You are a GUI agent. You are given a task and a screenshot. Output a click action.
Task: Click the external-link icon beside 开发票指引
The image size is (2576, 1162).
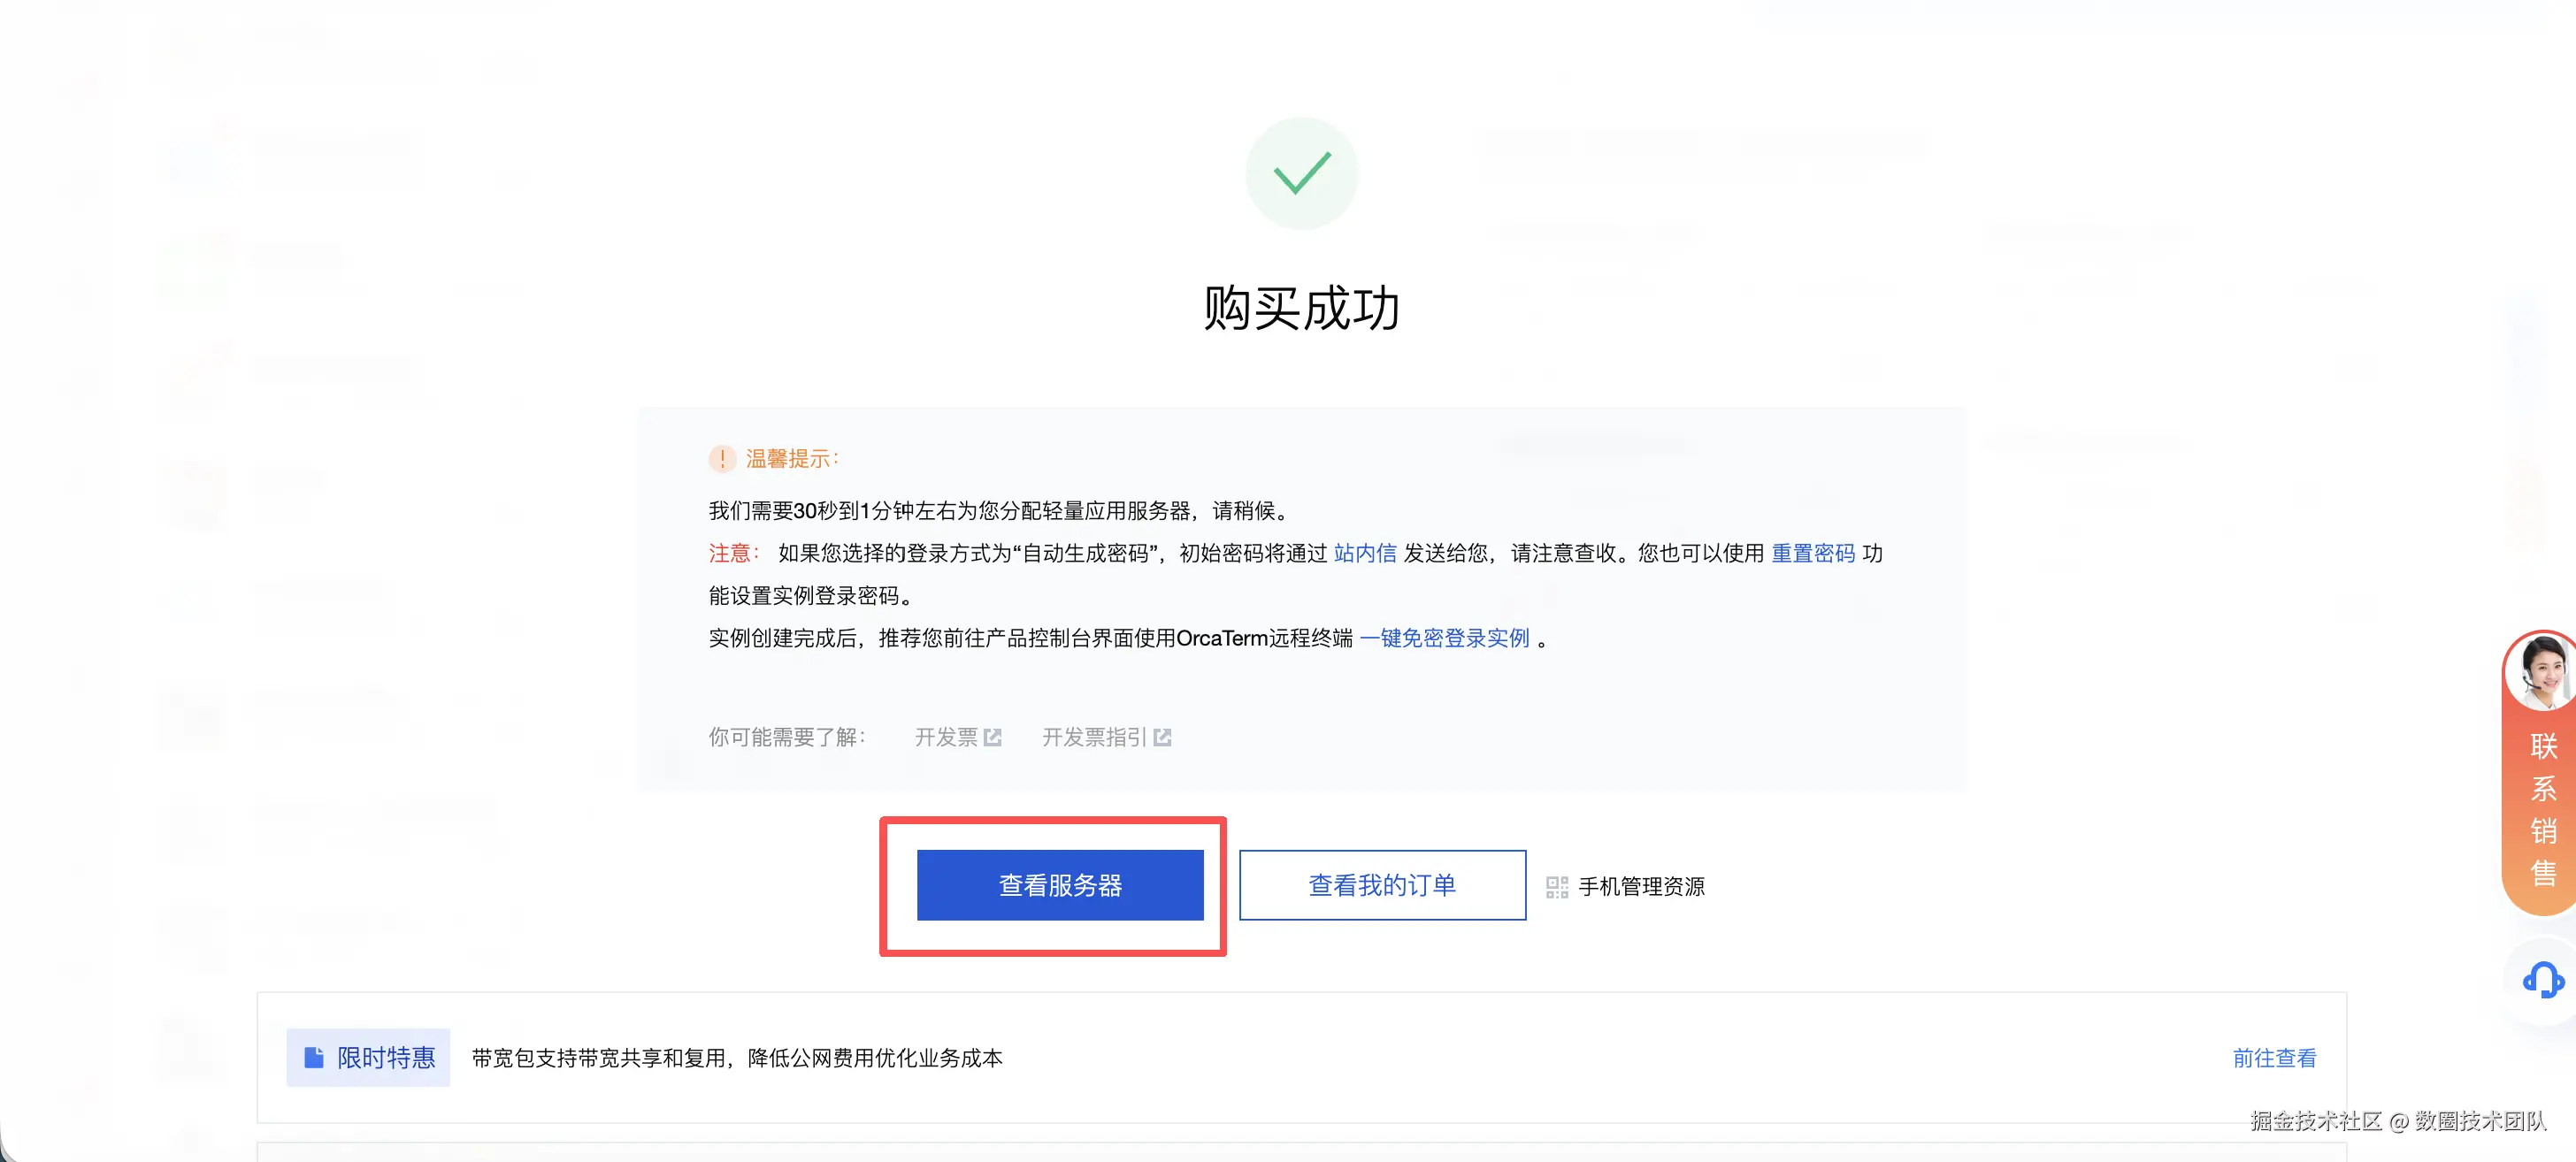[1162, 737]
